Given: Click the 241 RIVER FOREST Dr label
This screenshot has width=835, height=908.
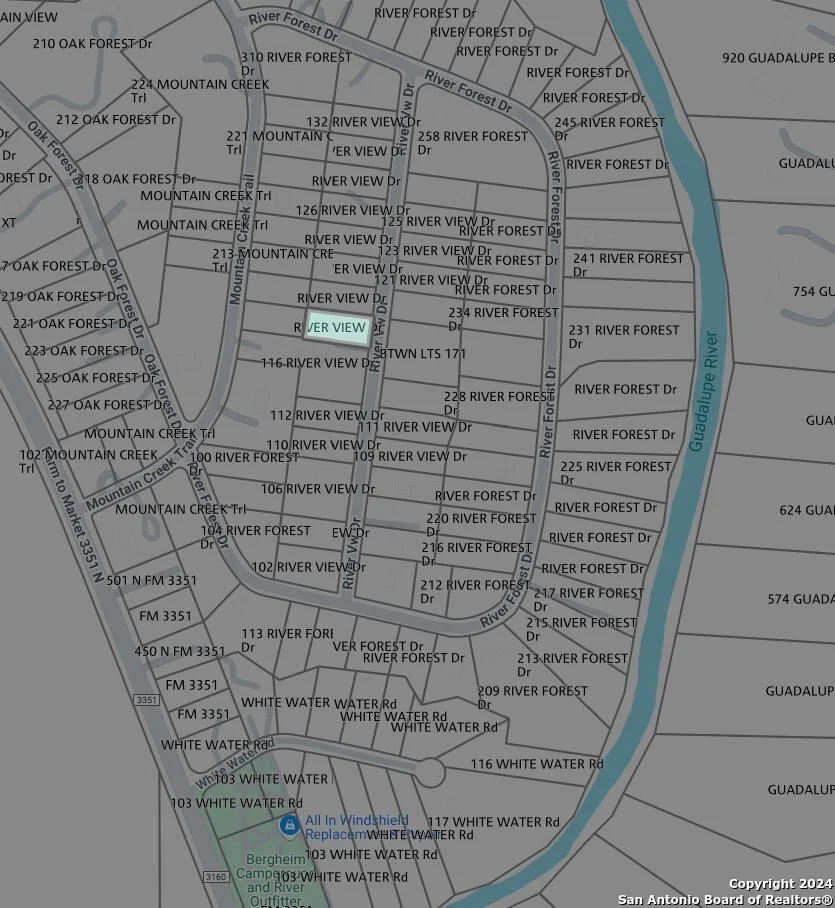Looking at the screenshot, I should (x=628, y=265).
